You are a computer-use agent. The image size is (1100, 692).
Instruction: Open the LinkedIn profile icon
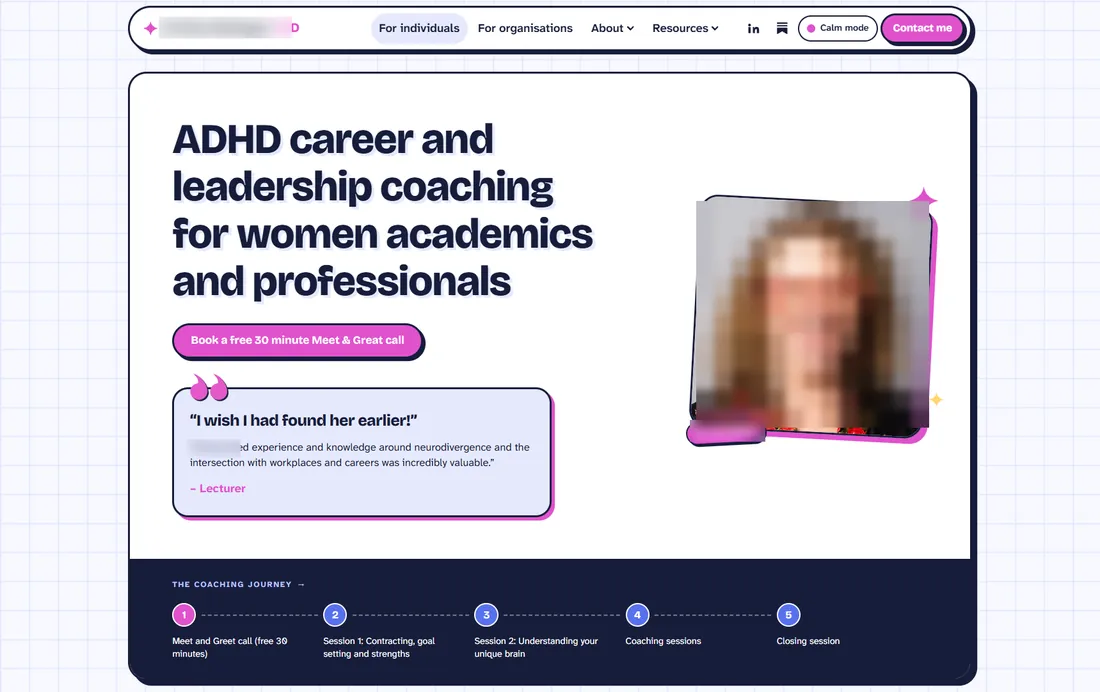click(x=753, y=29)
